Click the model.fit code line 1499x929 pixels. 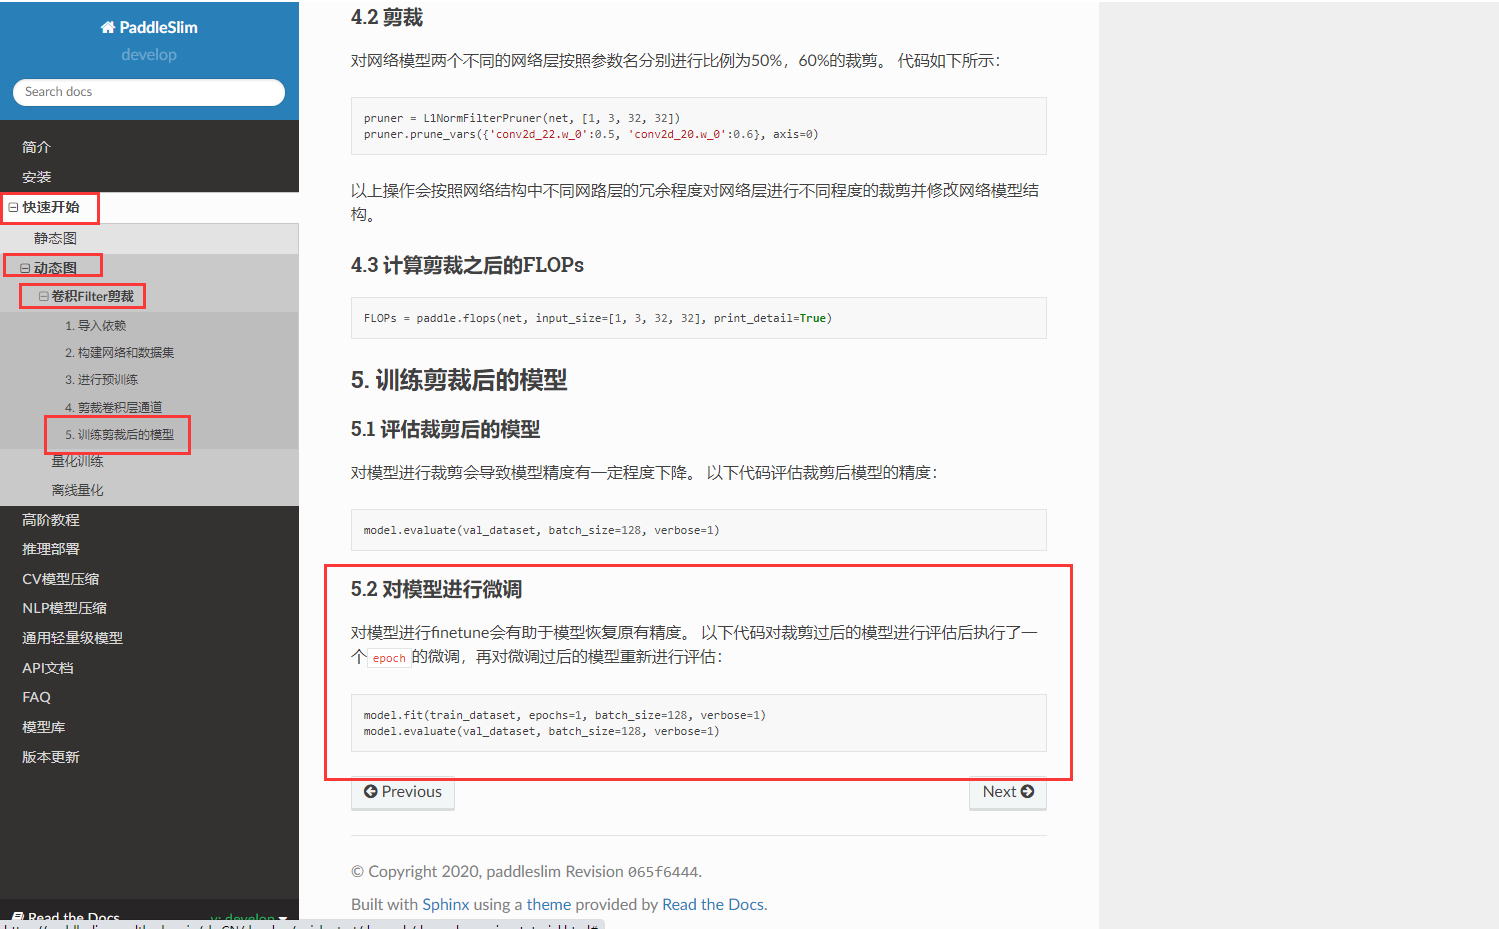click(565, 716)
